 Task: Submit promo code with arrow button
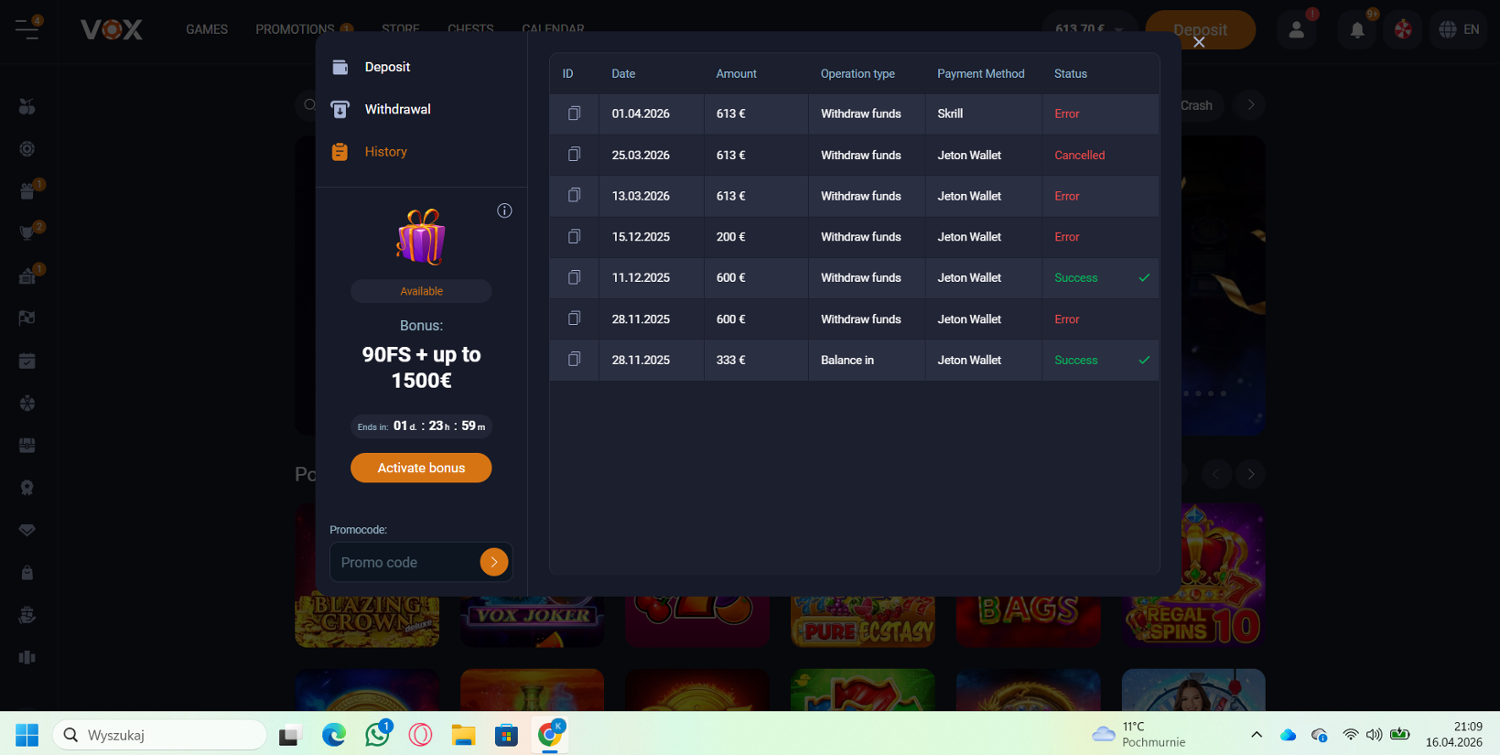(x=494, y=562)
